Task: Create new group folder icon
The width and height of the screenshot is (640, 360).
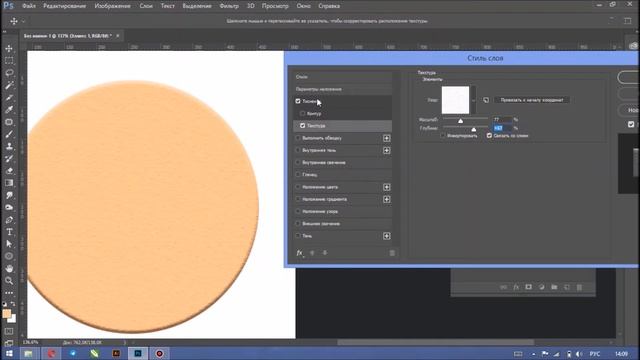Action: 554,287
